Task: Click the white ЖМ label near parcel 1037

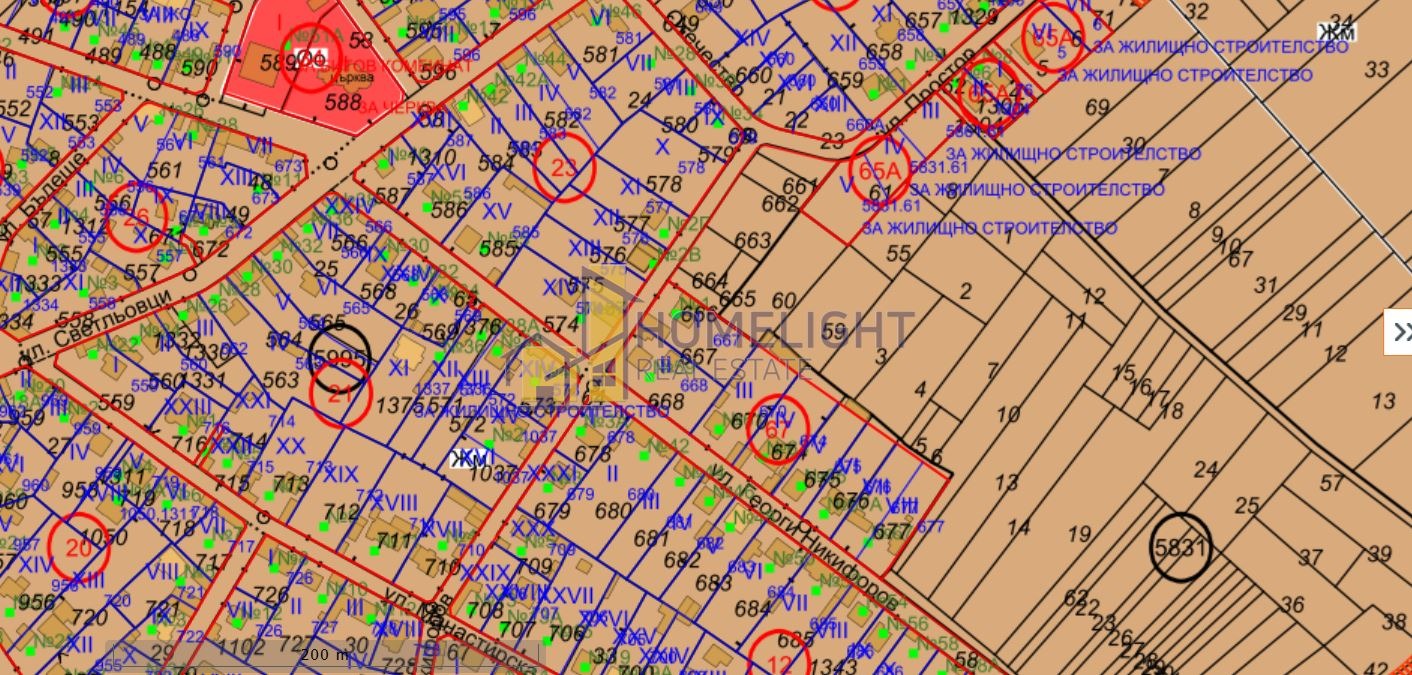Action: point(472,459)
